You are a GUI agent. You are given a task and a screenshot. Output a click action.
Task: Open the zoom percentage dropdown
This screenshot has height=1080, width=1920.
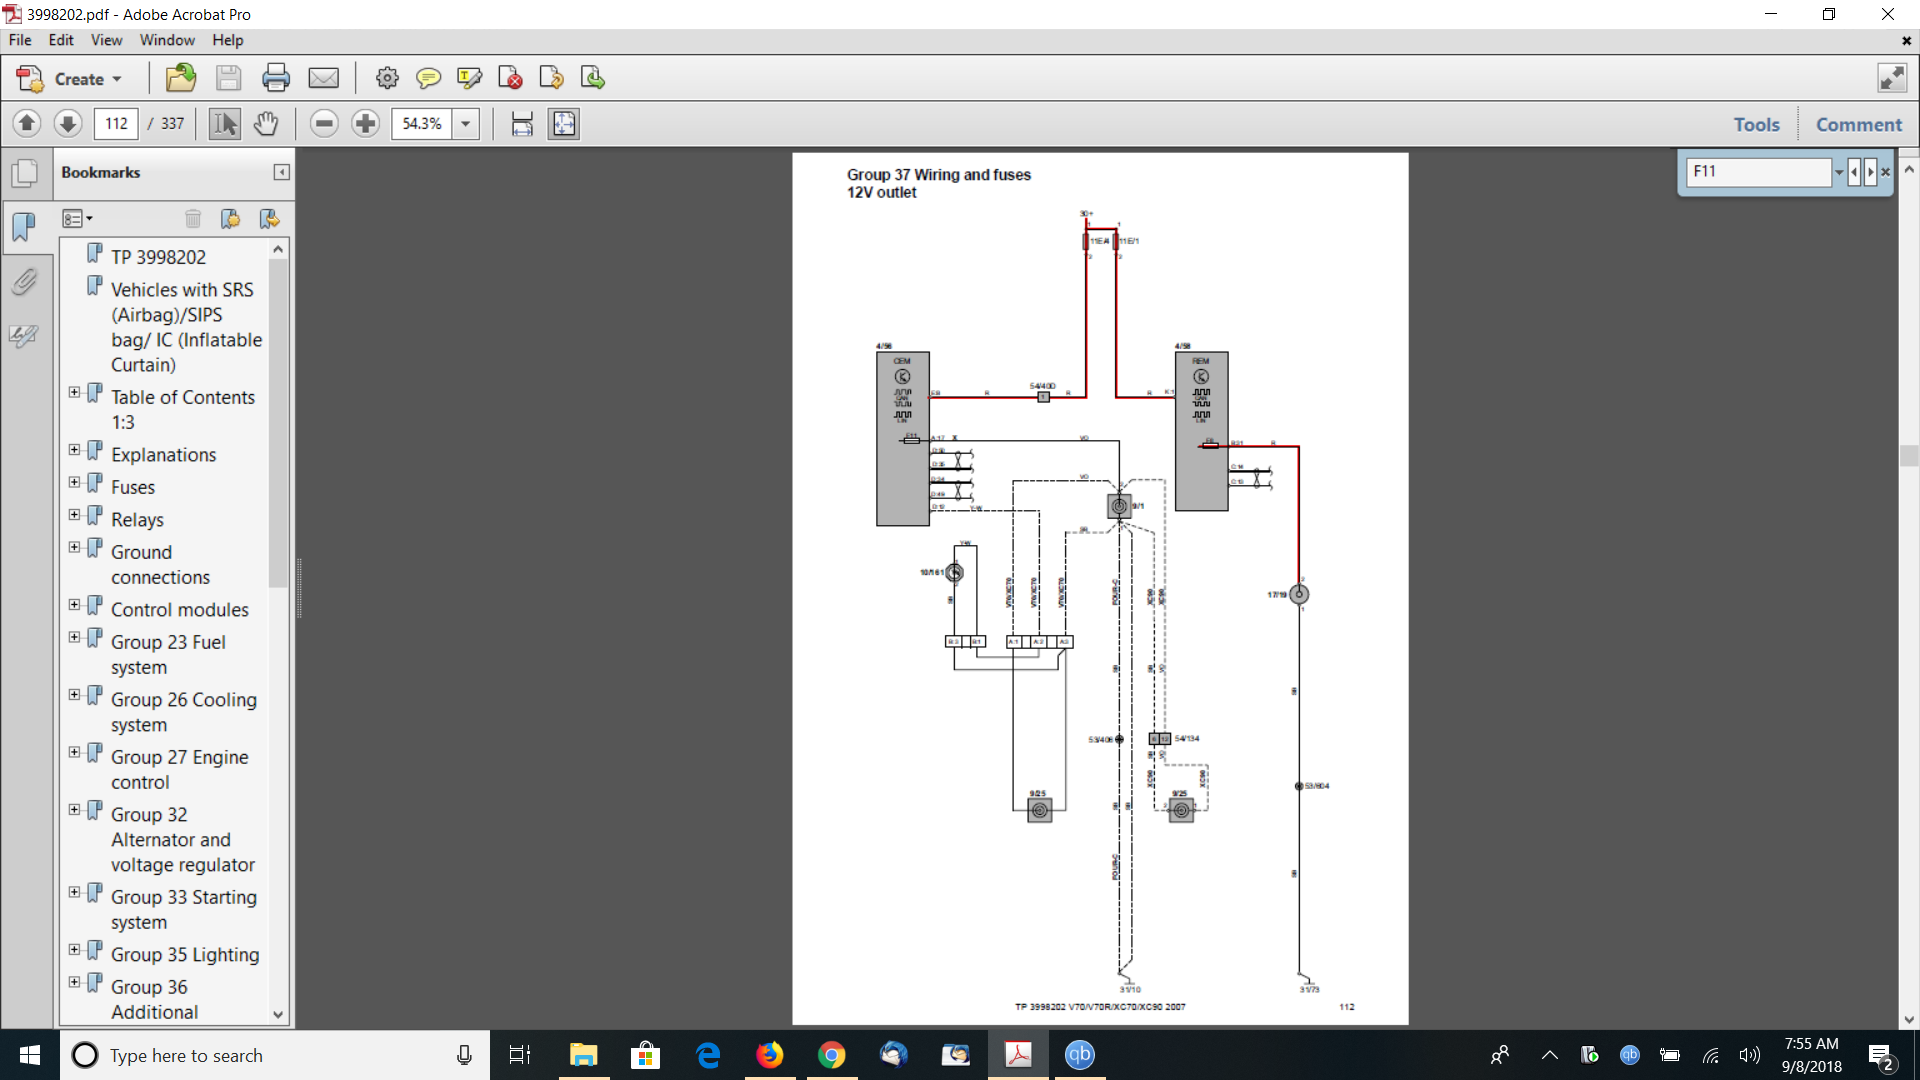click(465, 124)
